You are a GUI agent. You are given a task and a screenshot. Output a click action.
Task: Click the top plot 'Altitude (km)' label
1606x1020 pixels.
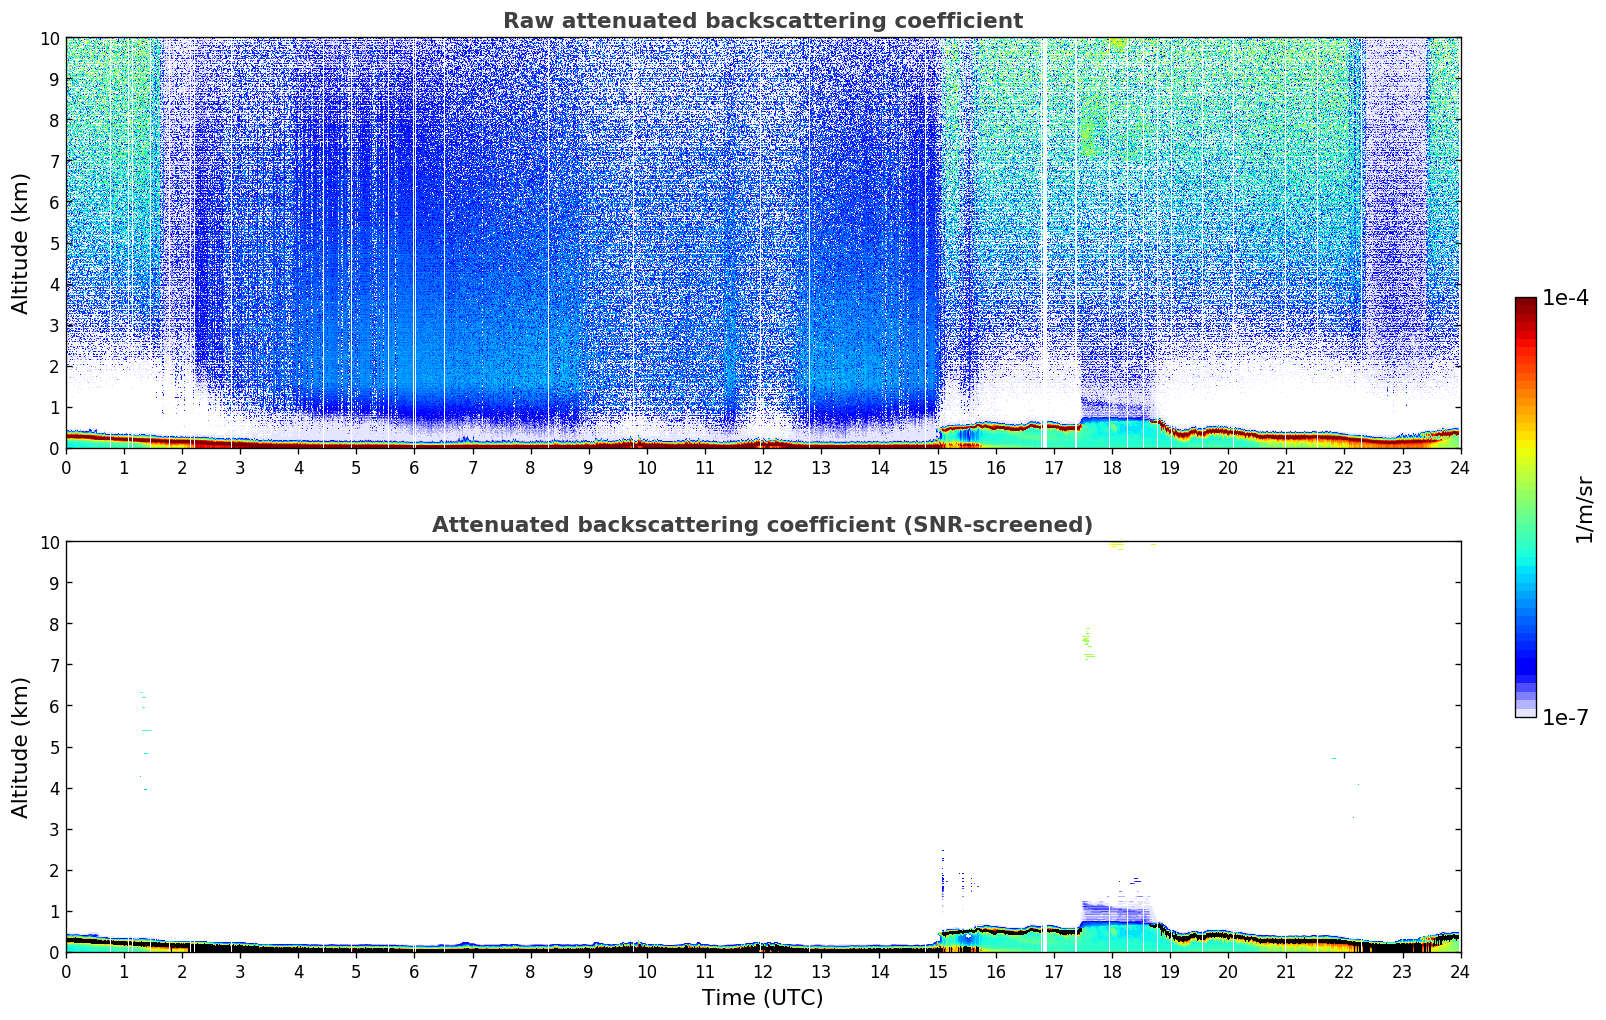tap(21, 243)
